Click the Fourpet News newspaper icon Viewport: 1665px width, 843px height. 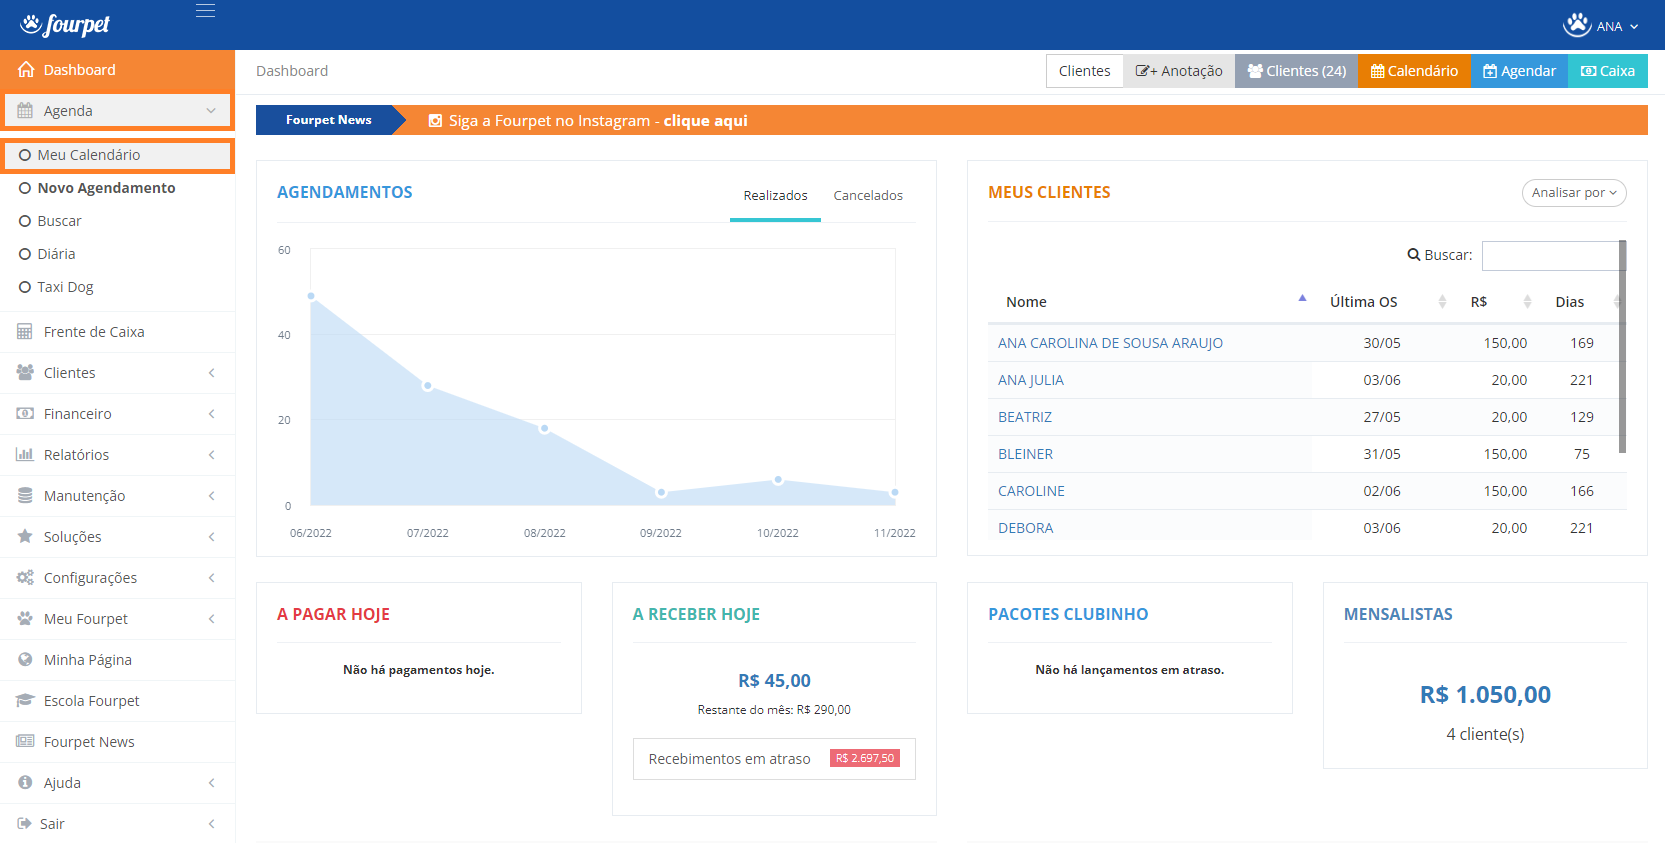pyautogui.click(x=25, y=742)
